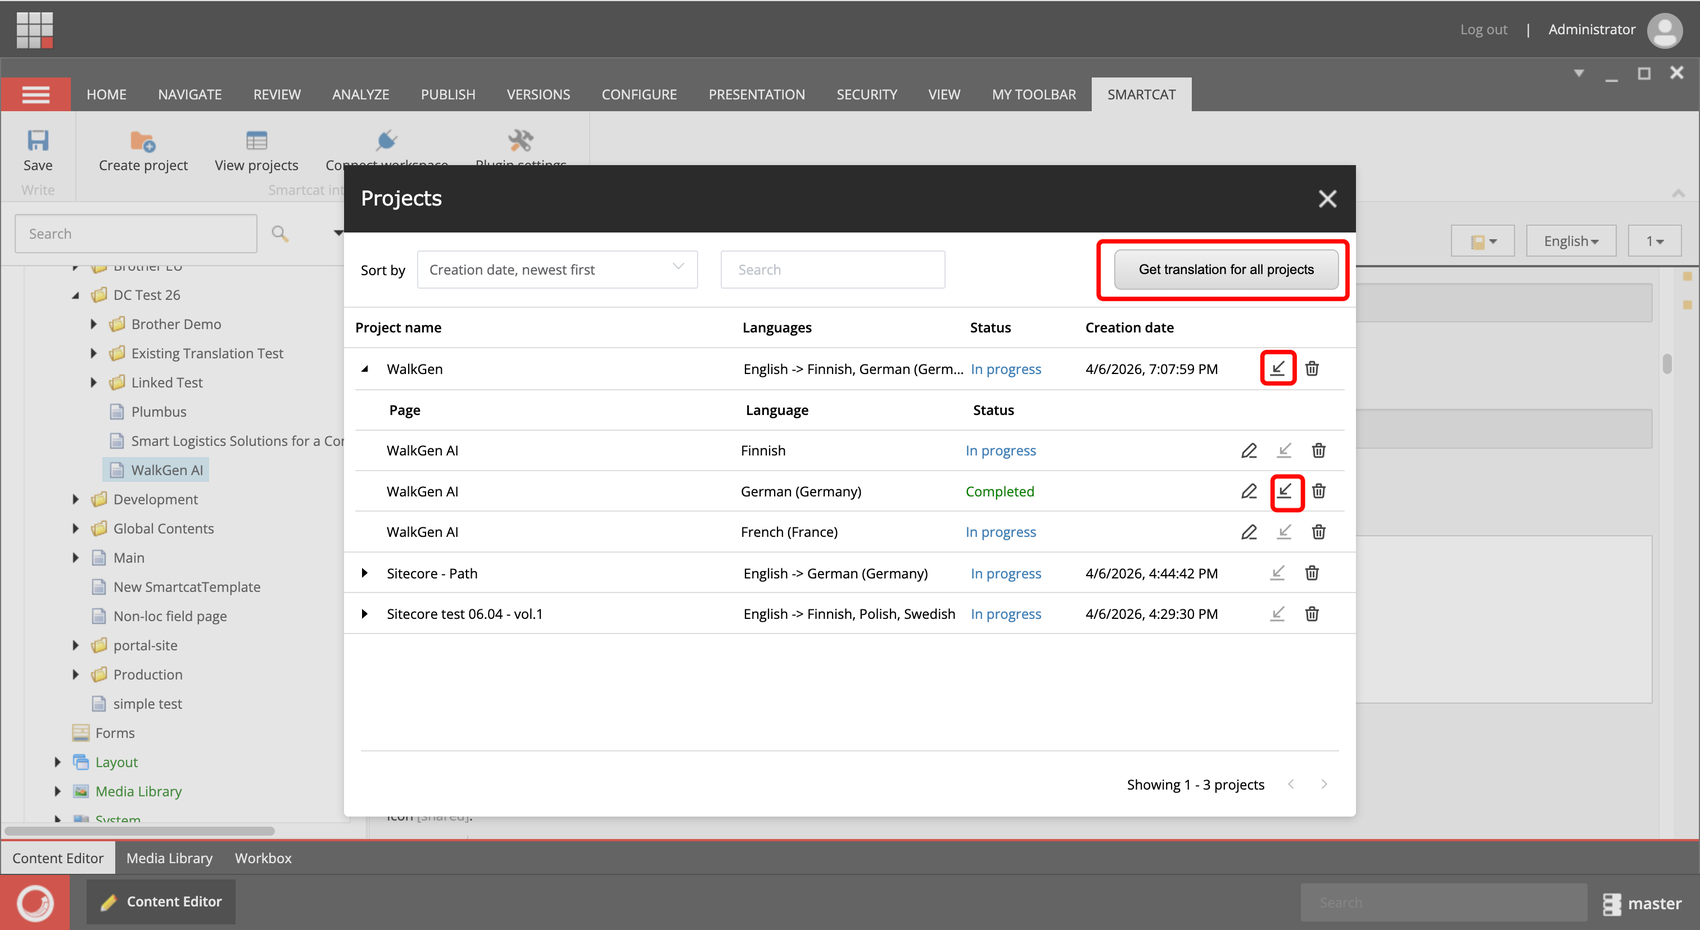Open the storage dropdown beside English
Viewport: 1700px width, 930px height.
click(x=1483, y=241)
